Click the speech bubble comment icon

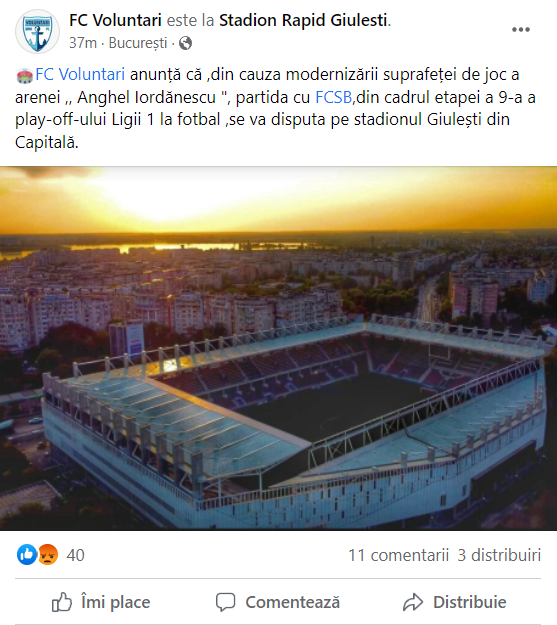tap(226, 602)
